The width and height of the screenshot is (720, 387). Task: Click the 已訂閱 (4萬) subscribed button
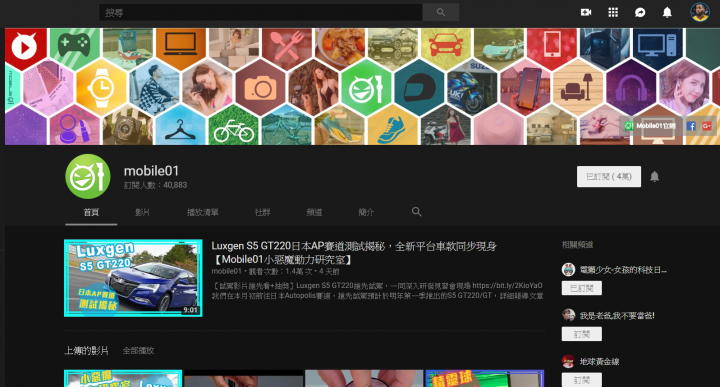tap(609, 176)
